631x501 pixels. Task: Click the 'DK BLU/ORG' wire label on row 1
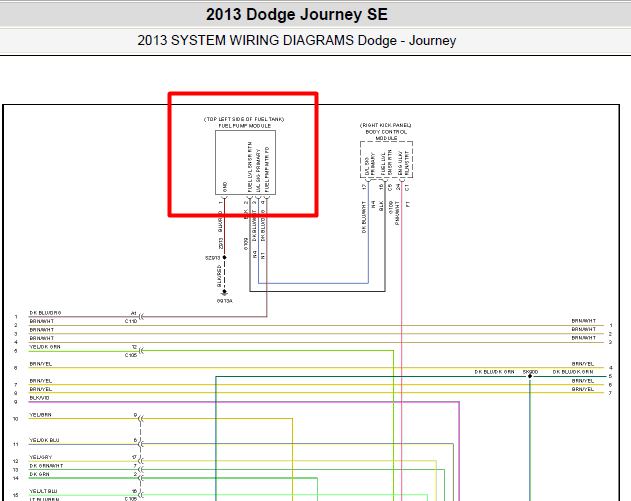45,313
